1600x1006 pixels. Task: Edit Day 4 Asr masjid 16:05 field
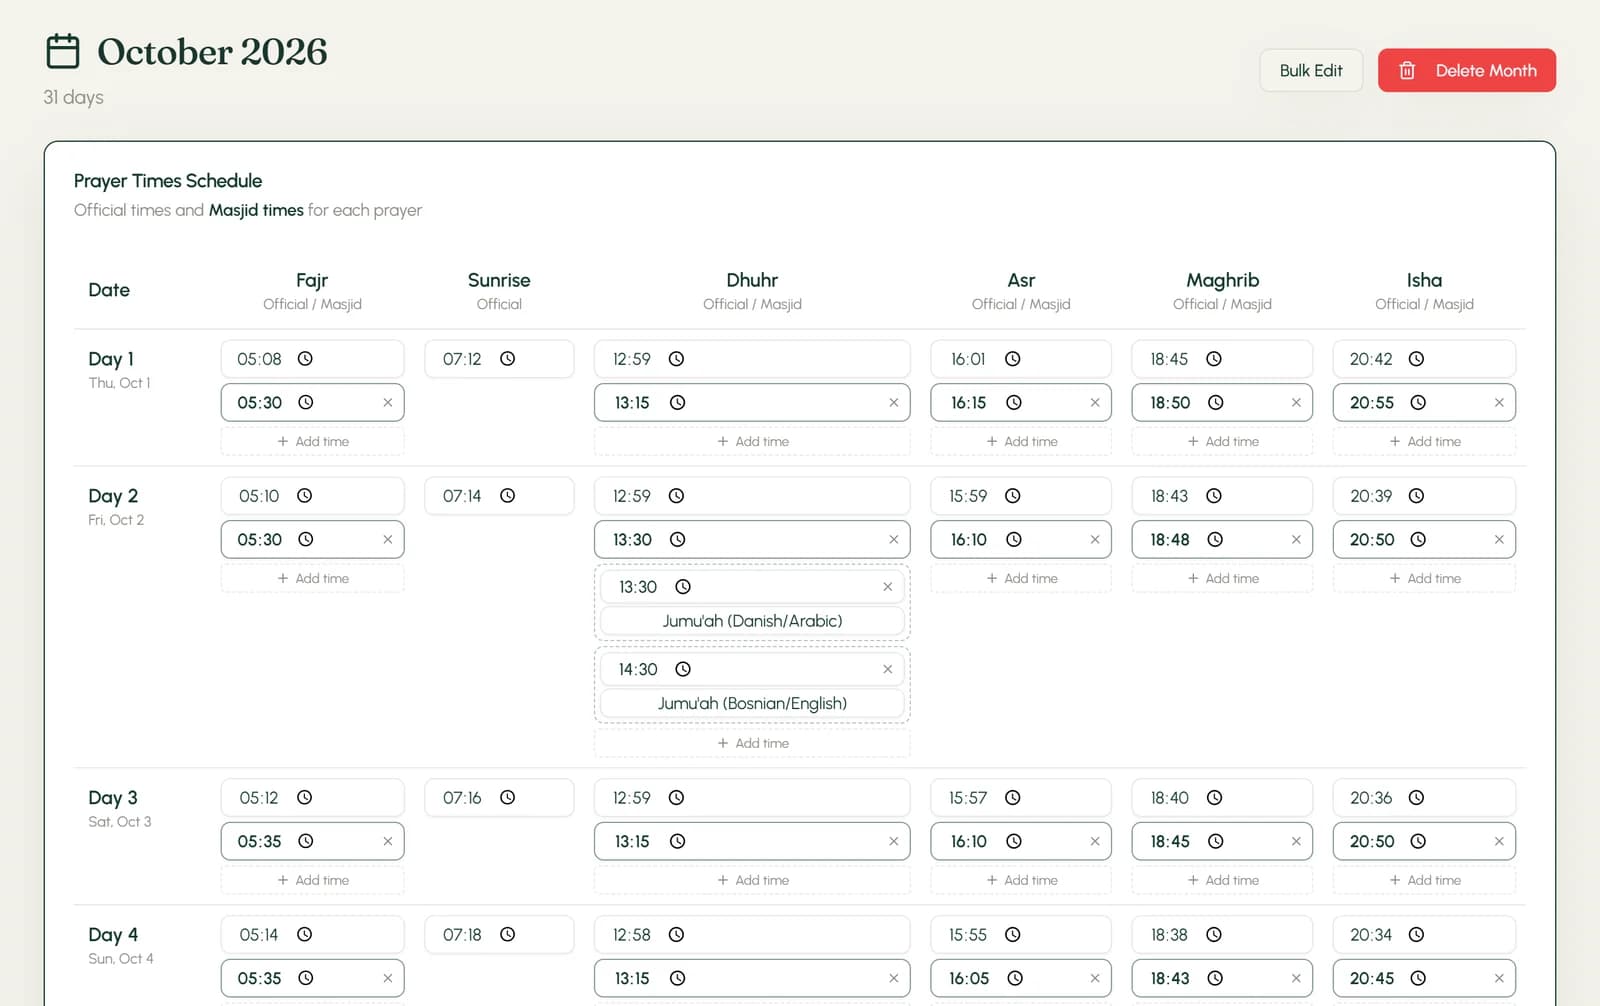[x=1021, y=979]
